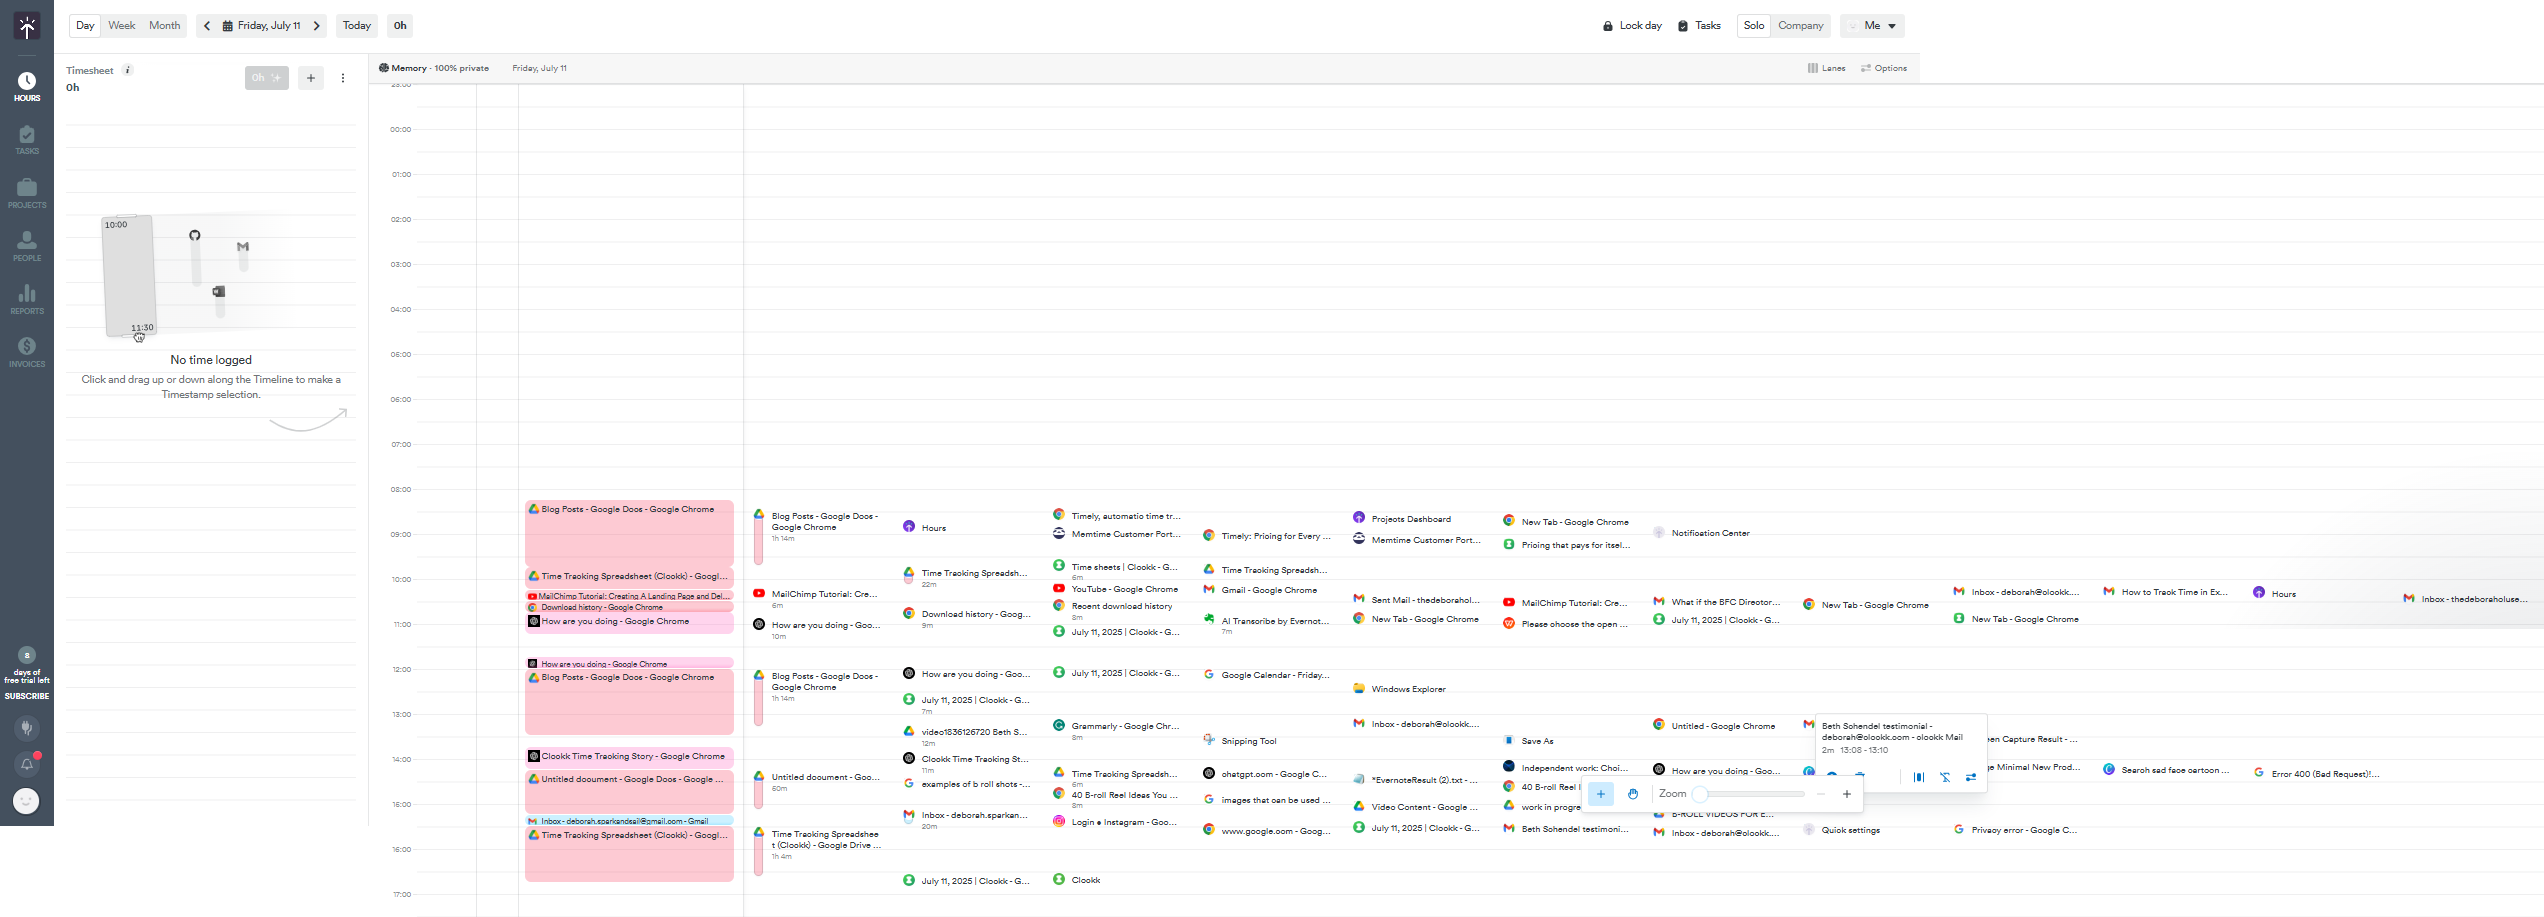Click the Timely logo icon
Viewport: 2544px width, 917px height.
coord(27,27)
